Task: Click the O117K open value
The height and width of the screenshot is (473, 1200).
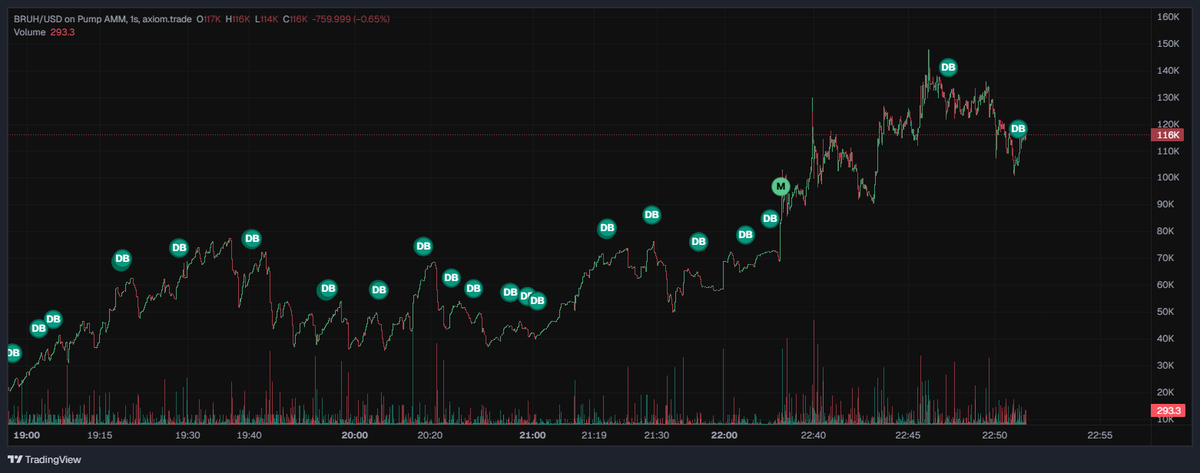Action: 209,19
